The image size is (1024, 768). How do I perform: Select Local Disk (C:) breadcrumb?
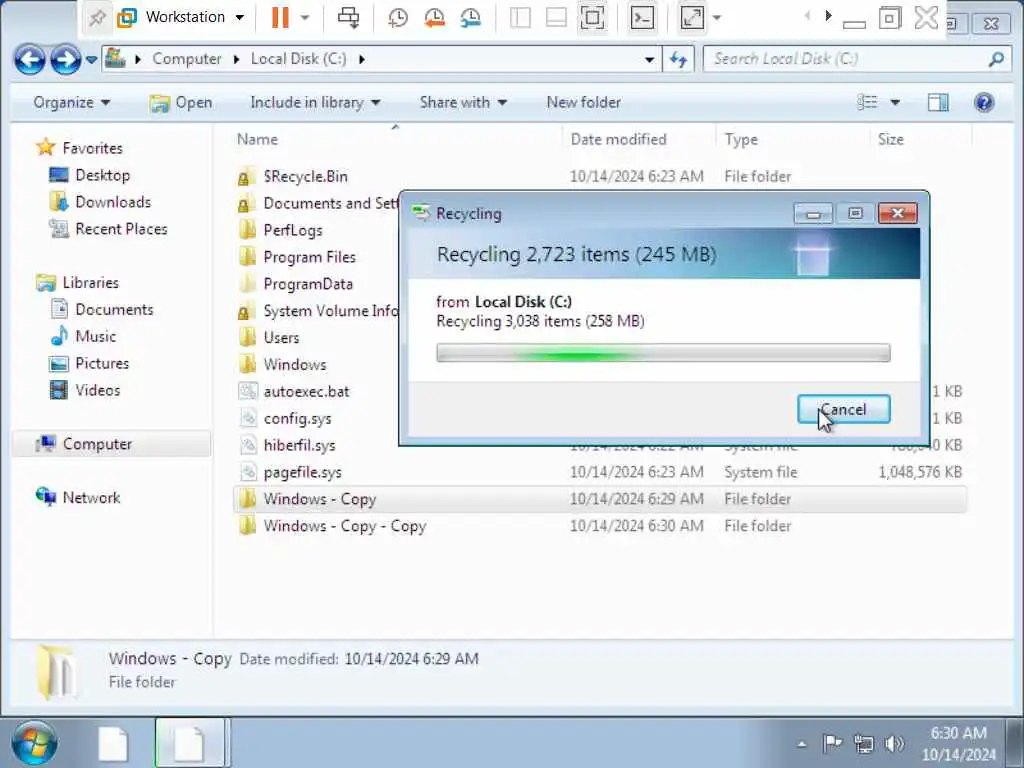tap(298, 59)
